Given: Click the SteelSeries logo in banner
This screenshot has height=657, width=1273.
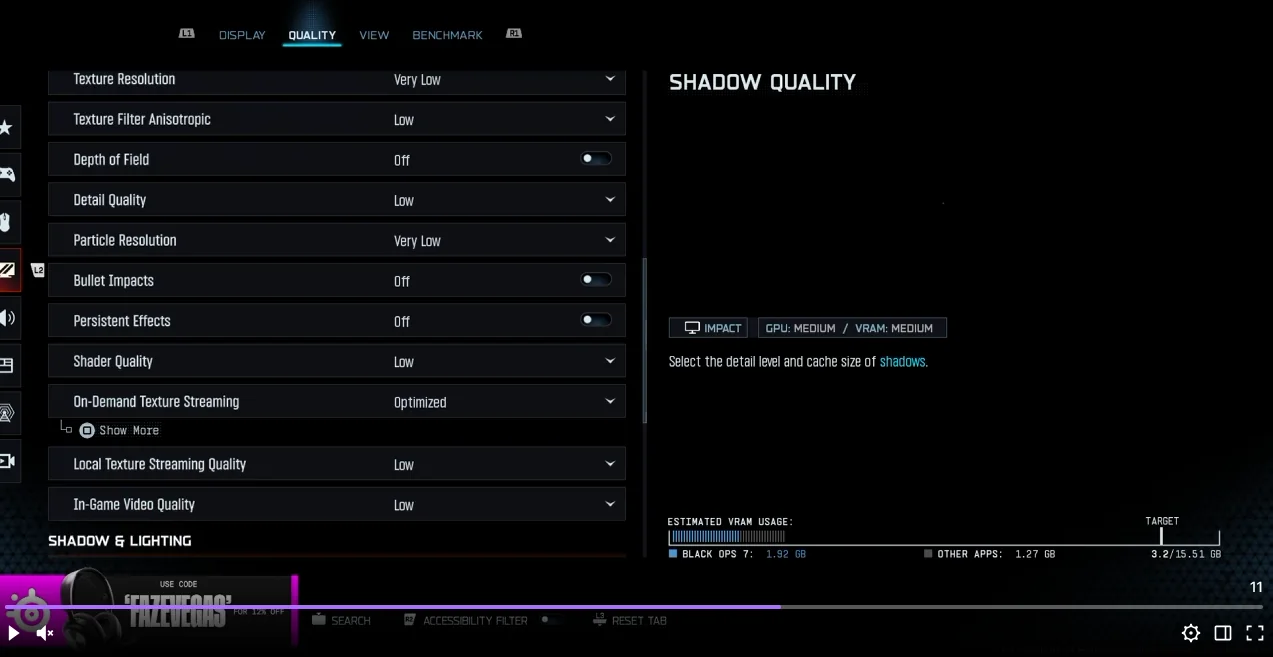Looking at the screenshot, I should tap(30, 613).
